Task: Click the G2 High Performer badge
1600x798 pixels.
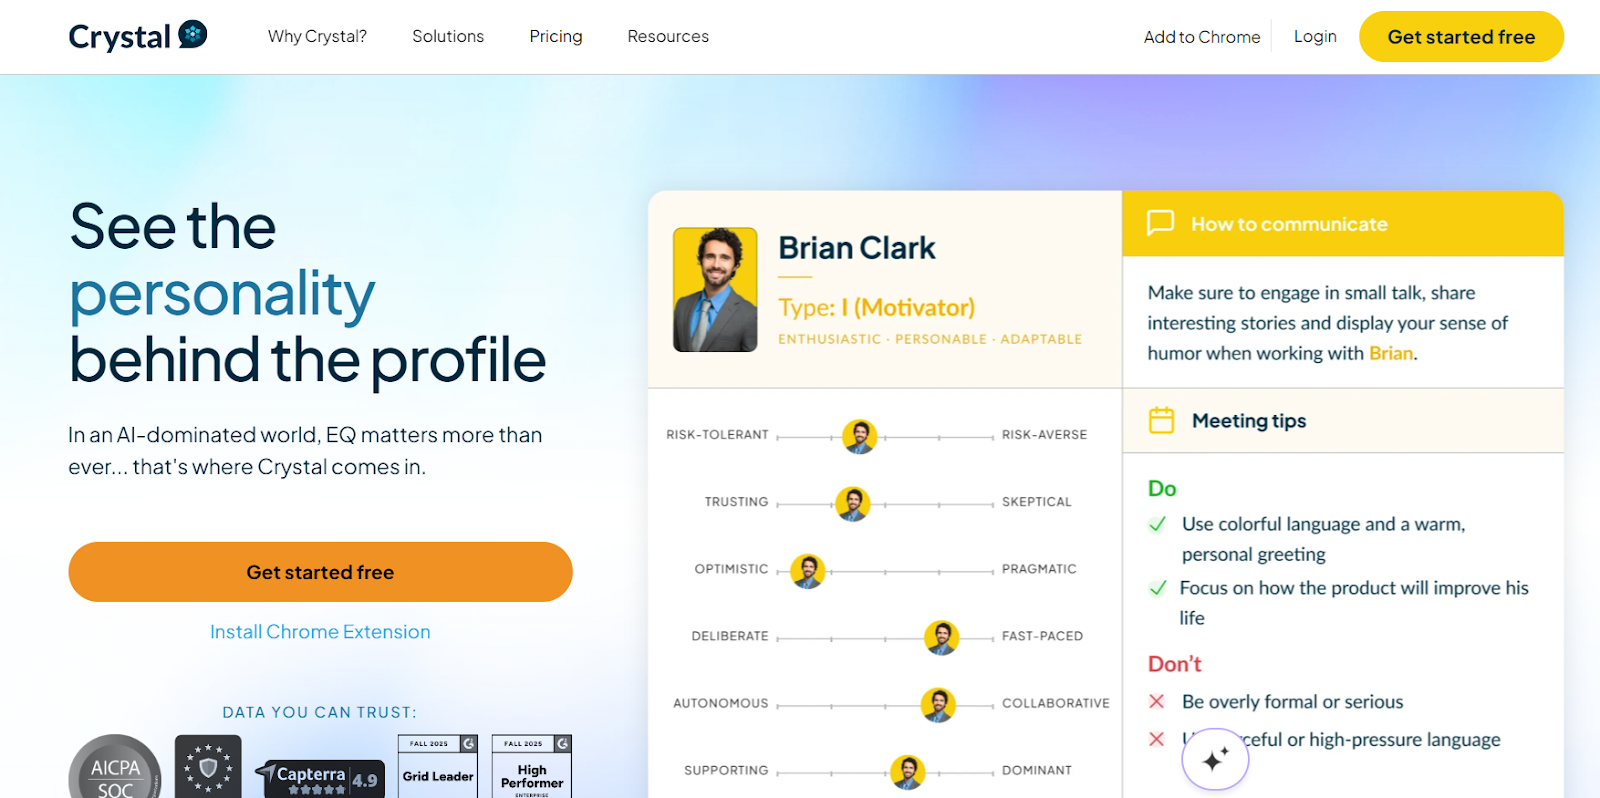Action: coord(532,767)
